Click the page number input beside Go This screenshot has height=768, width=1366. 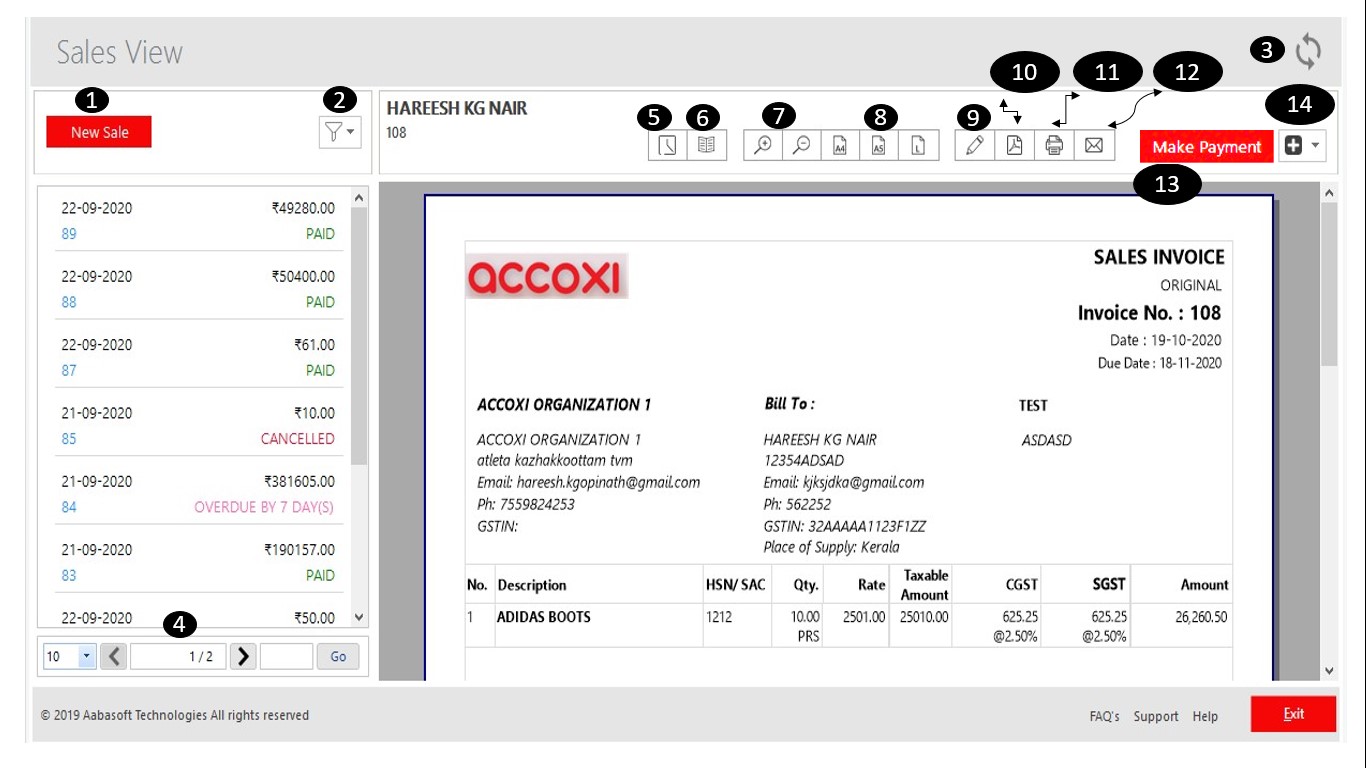click(x=286, y=657)
